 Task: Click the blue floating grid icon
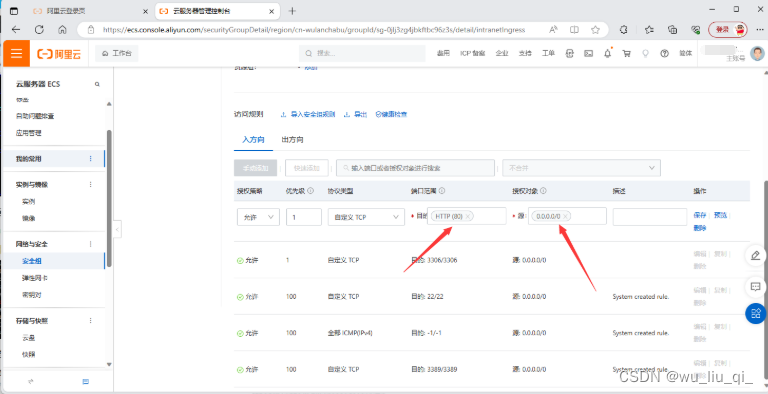click(x=756, y=313)
